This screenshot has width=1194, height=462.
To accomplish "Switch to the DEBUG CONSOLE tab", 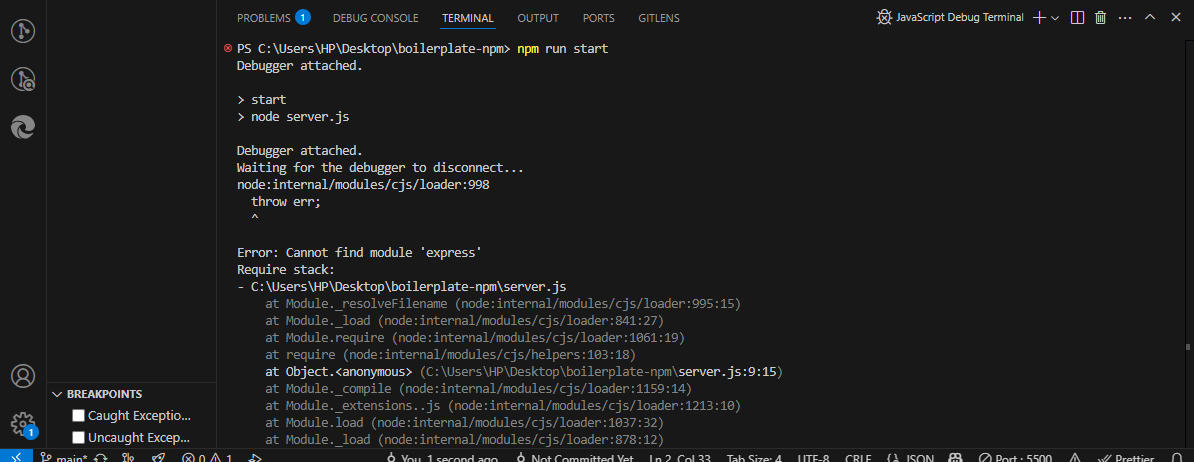I will pos(375,18).
